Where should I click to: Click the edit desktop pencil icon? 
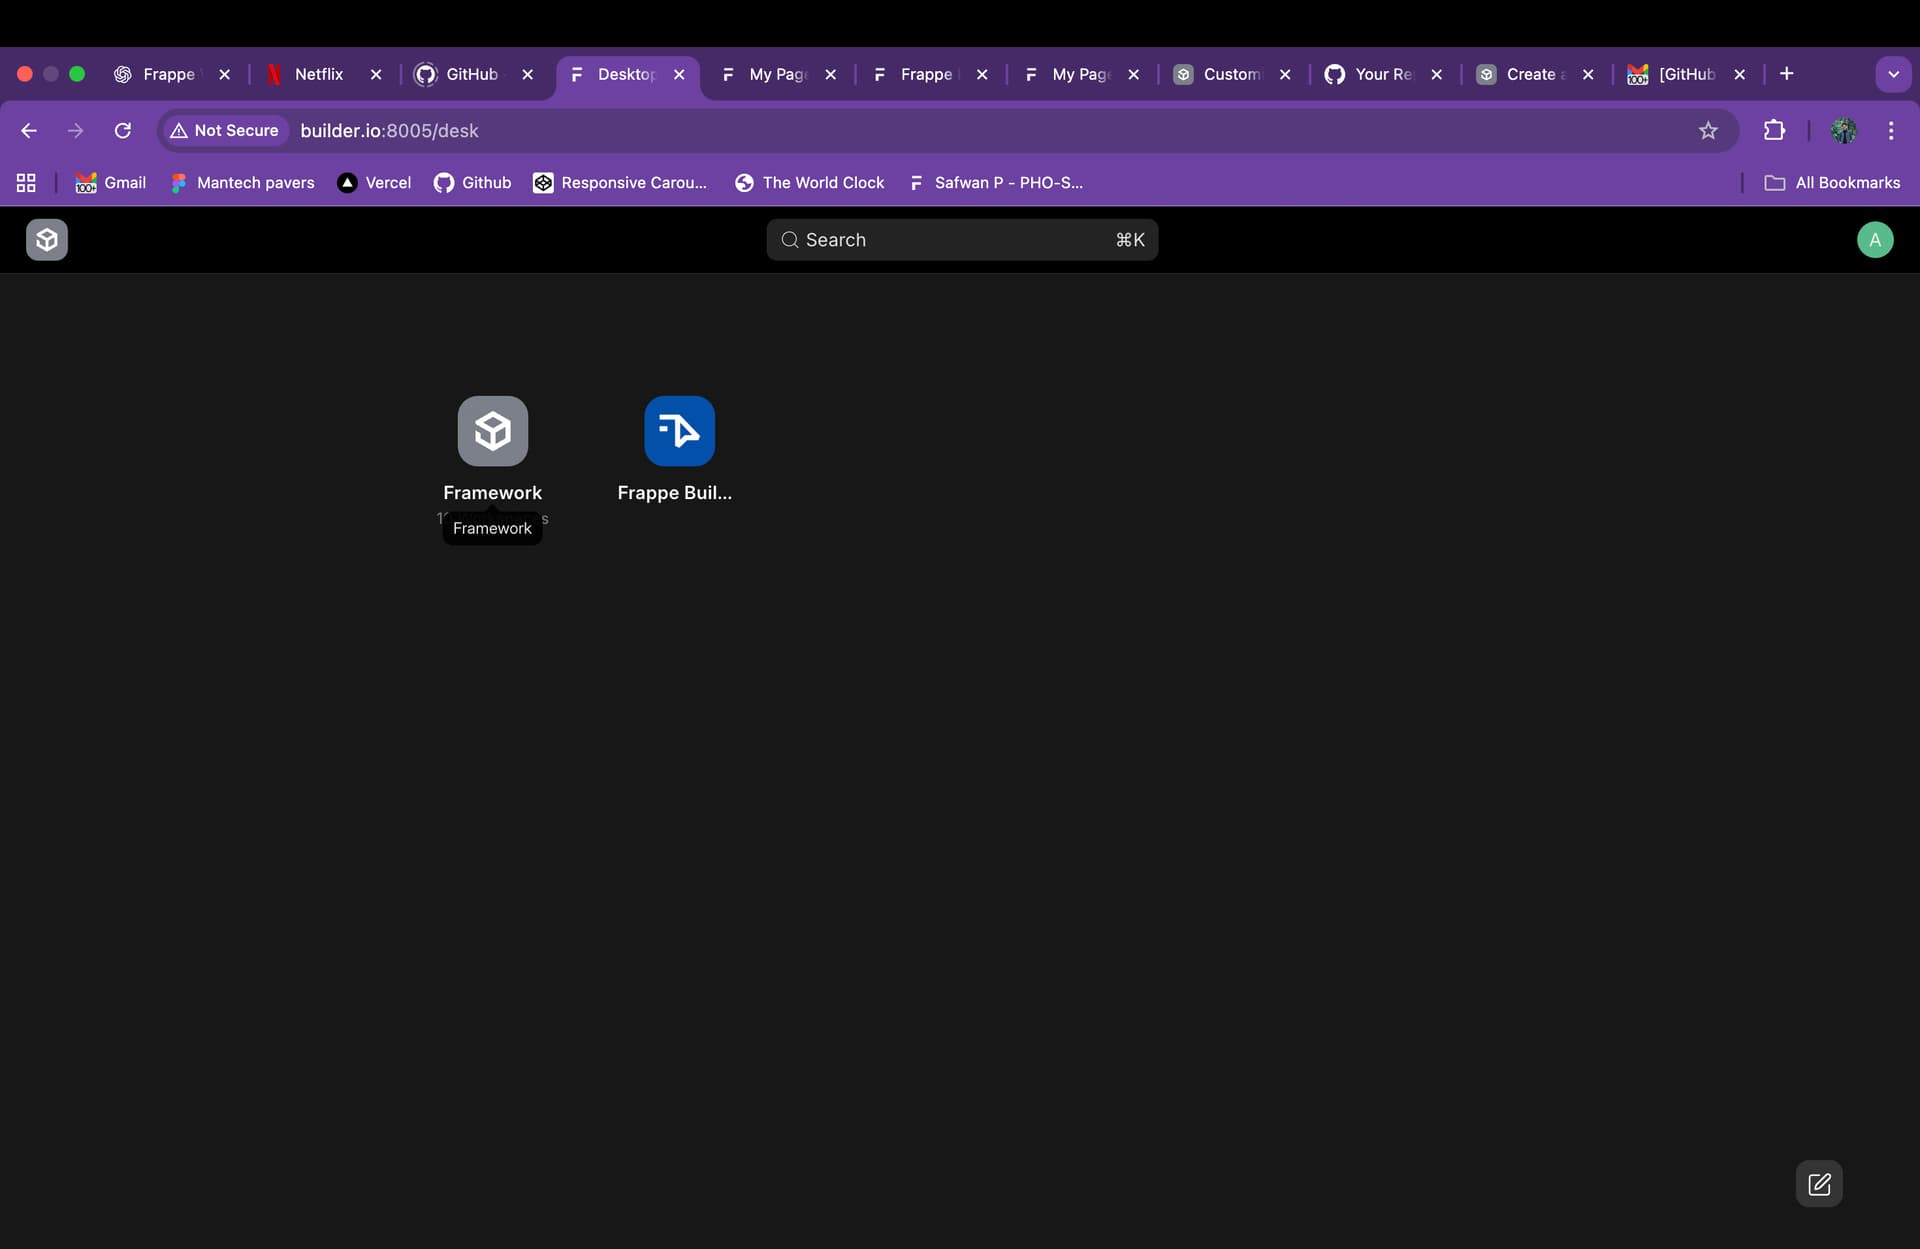1819,1184
